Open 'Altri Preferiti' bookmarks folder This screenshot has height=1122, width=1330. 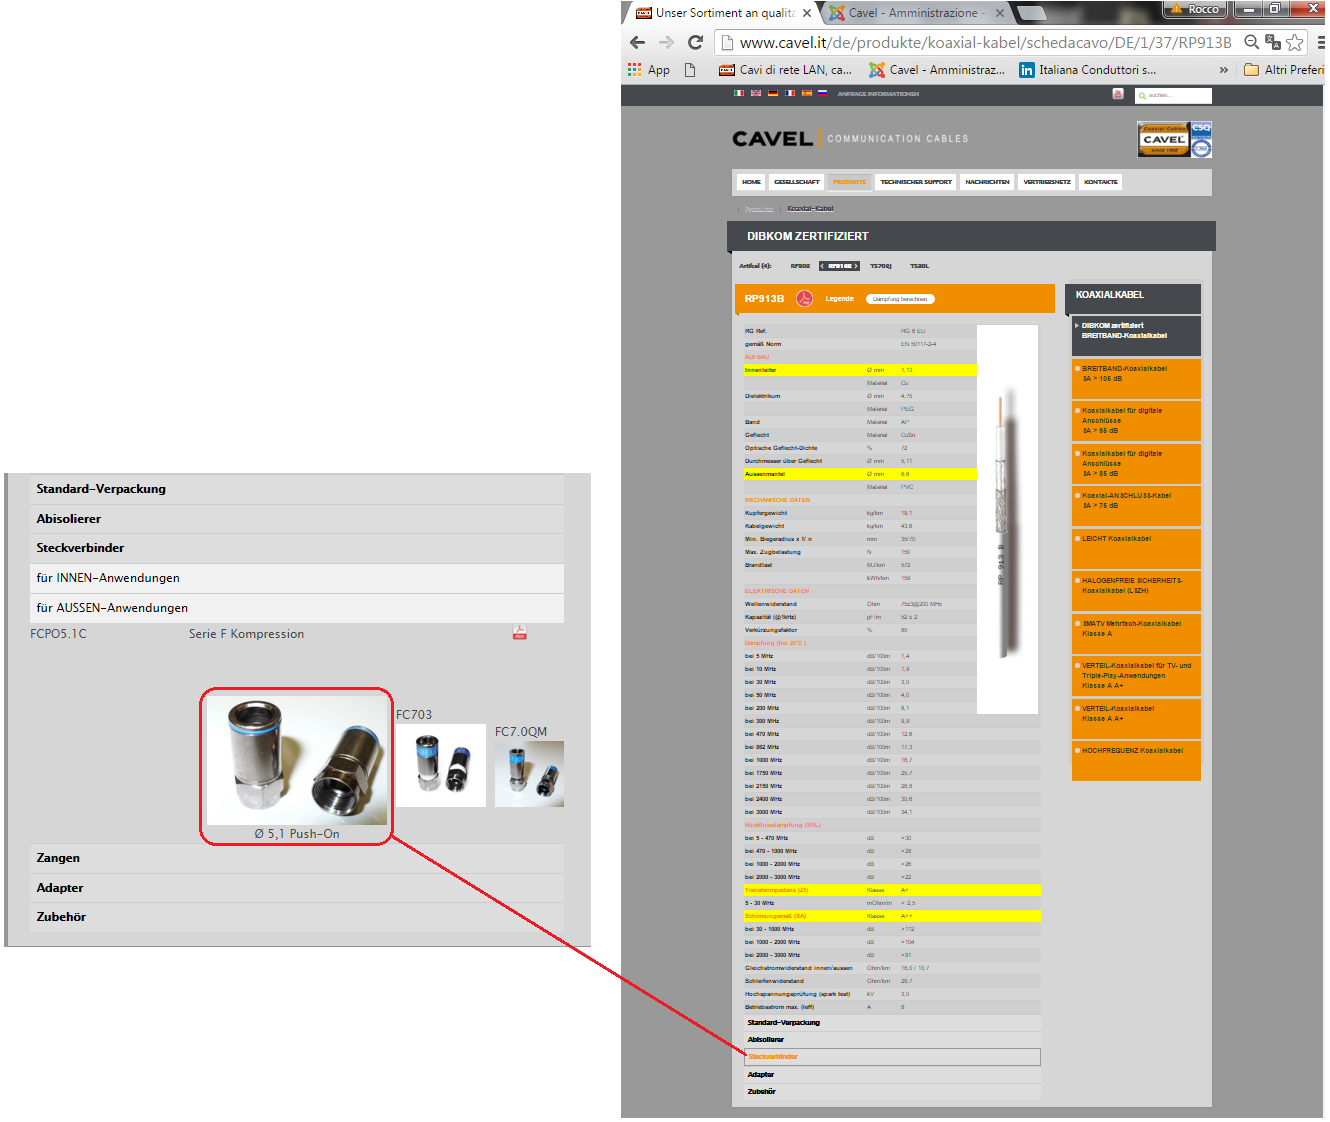pyautogui.click(x=1284, y=70)
